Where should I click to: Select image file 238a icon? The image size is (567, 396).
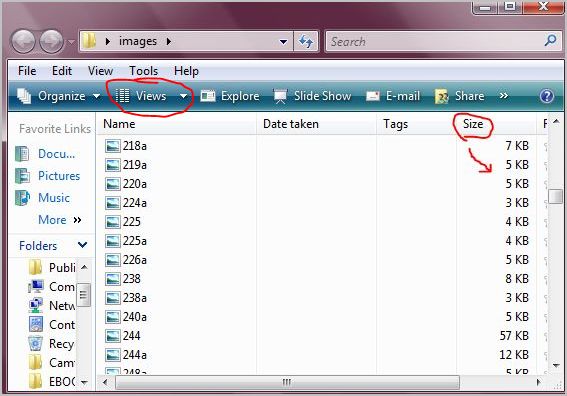point(113,298)
